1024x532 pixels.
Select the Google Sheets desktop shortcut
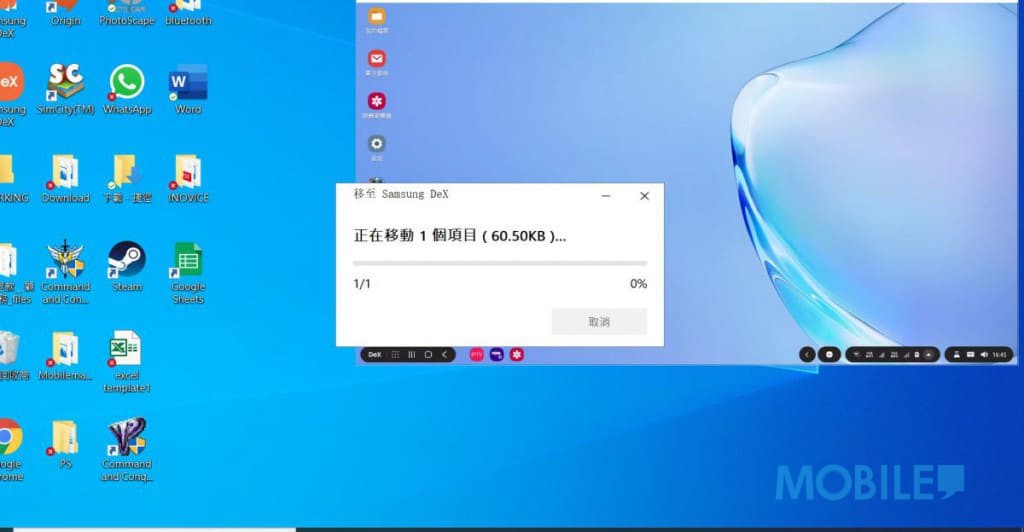click(188, 273)
